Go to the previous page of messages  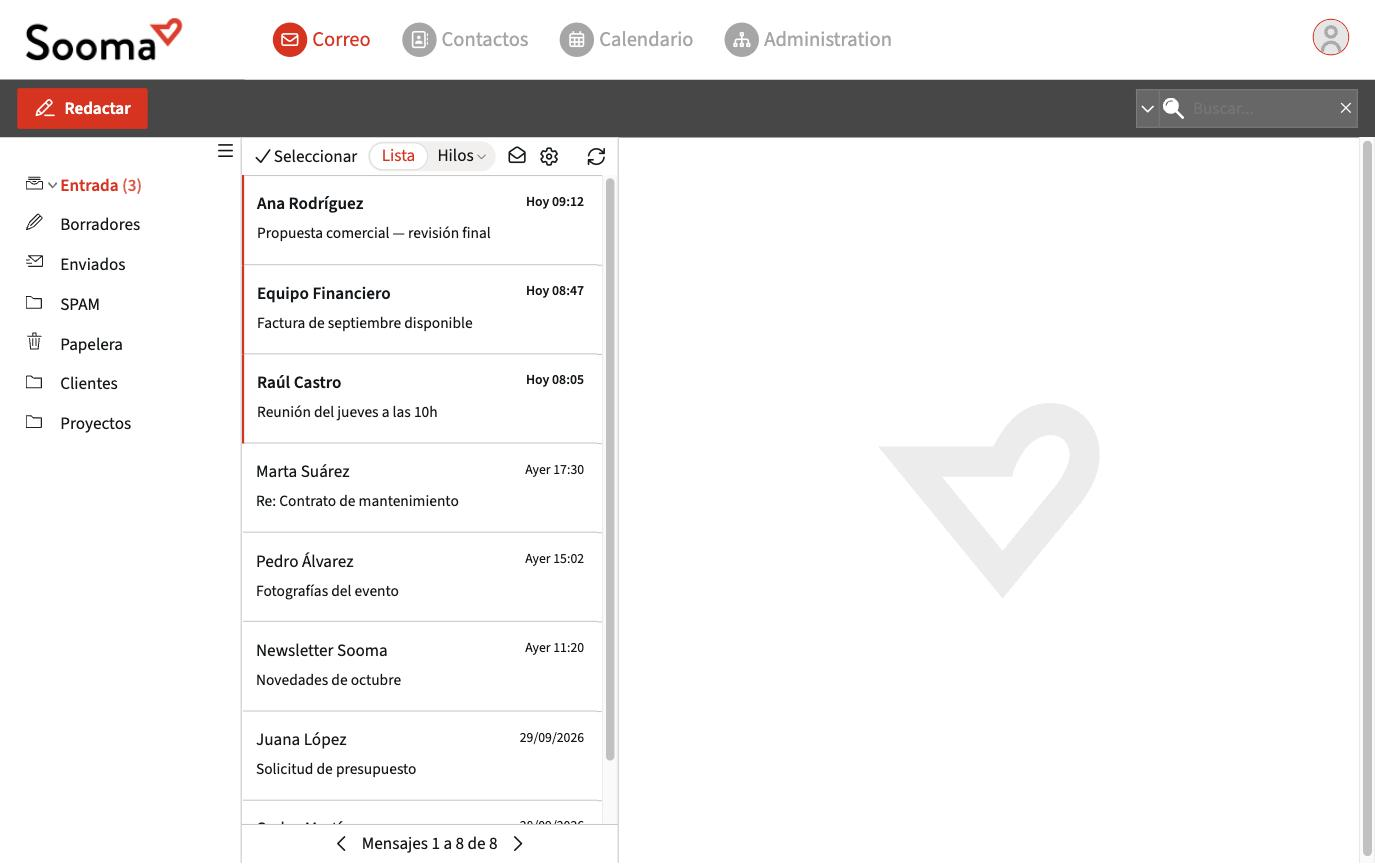[341, 844]
